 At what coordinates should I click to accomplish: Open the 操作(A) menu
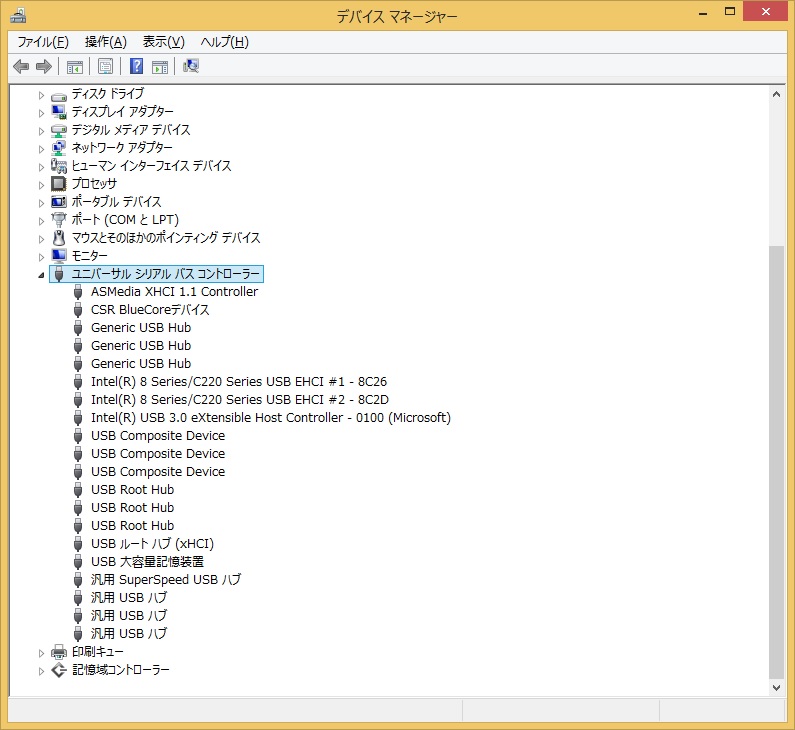pyautogui.click(x=105, y=42)
